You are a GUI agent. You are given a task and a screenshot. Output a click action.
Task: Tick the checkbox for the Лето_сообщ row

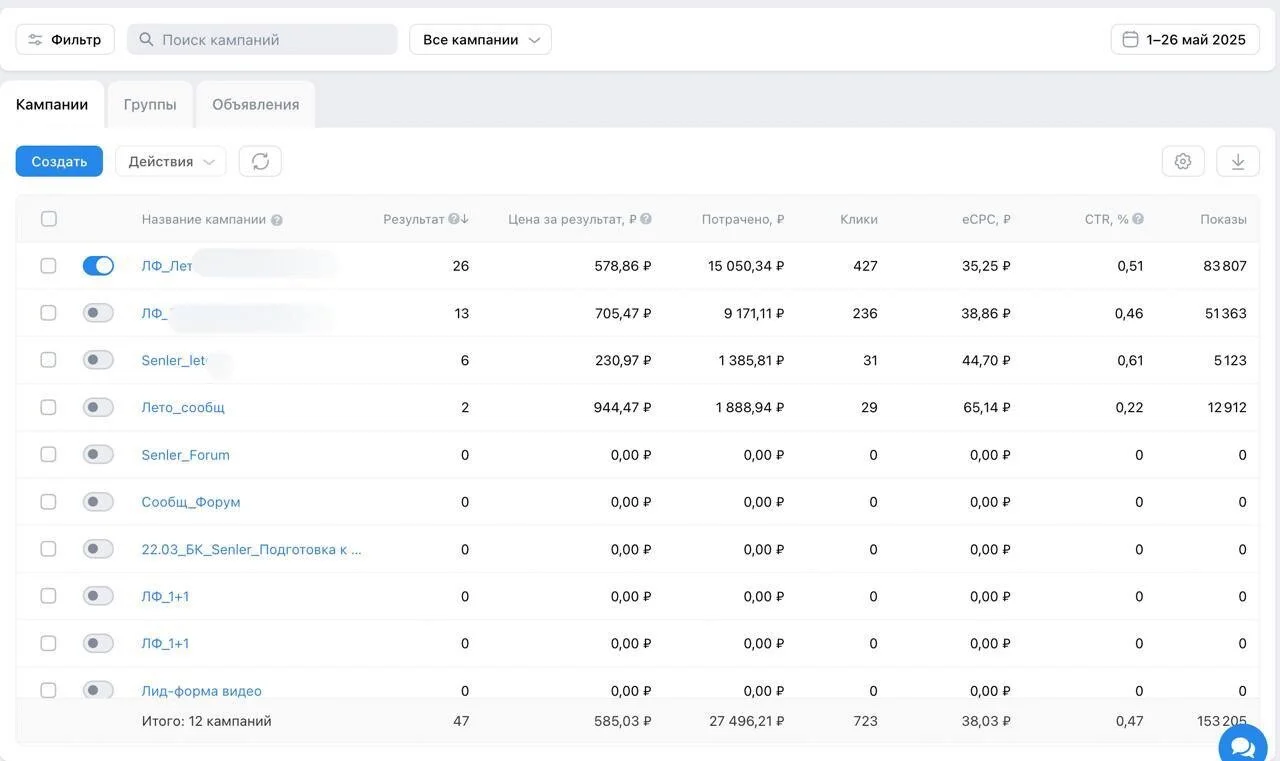48,407
